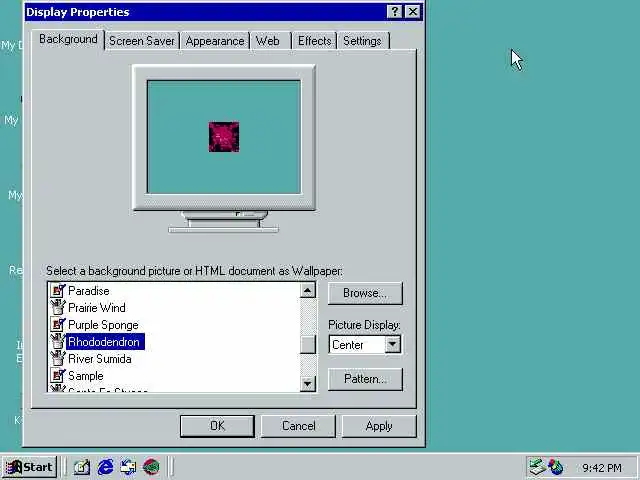Select Prairie Wind wallpaper

click(97, 308)
